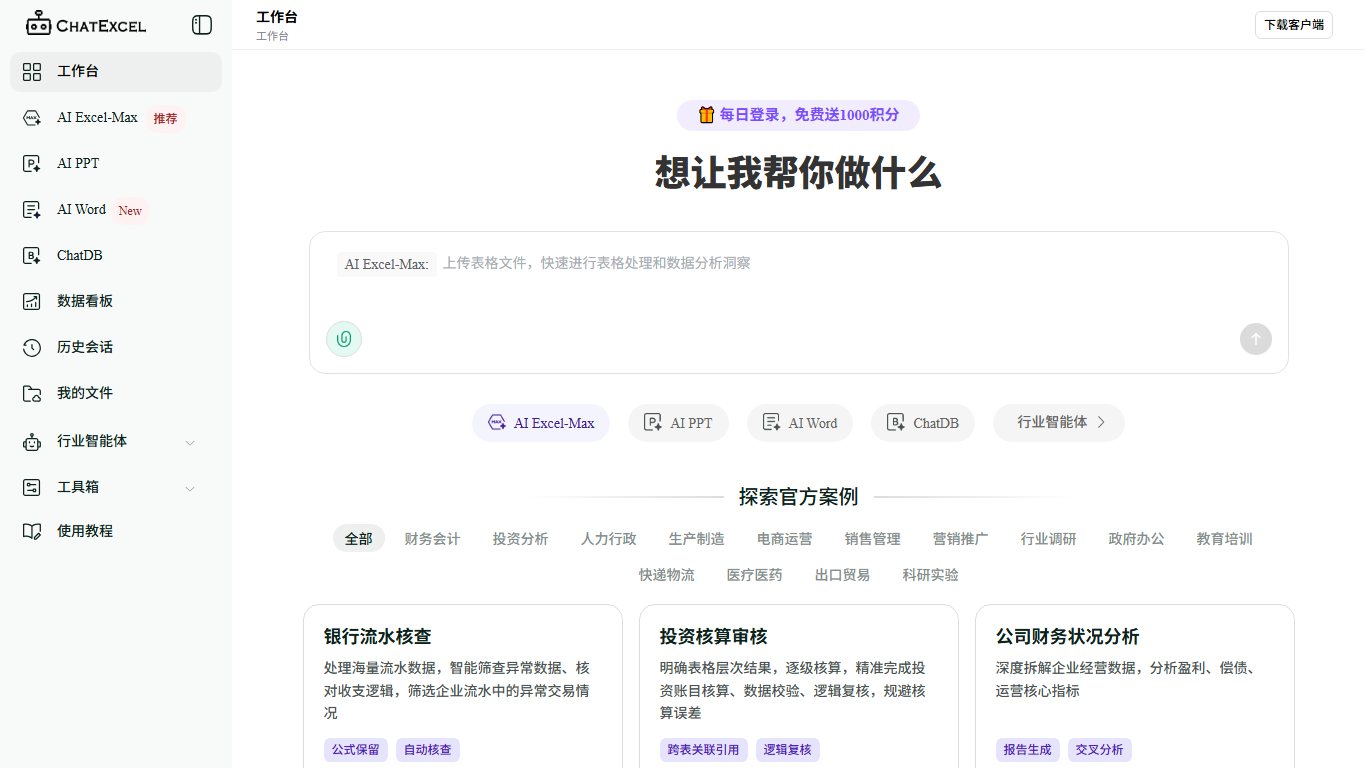Click the 跨表关联引用 tag

pyautogui.click(x=704, y=750)
